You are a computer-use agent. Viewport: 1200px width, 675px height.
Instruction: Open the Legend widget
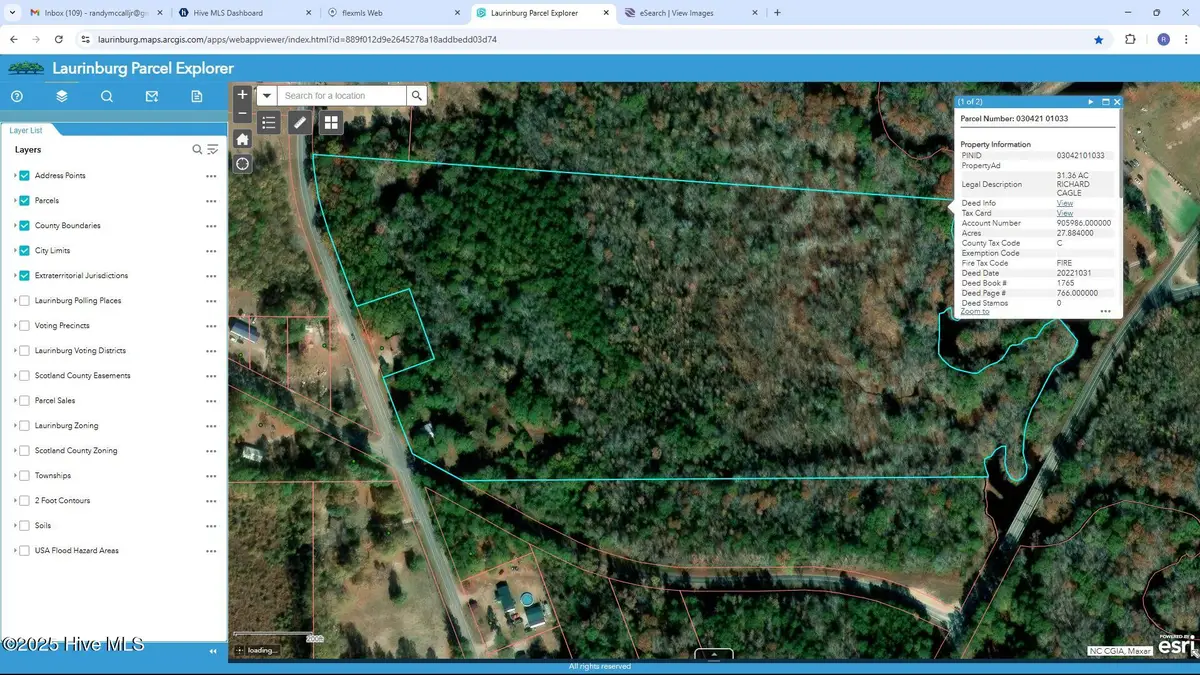click(269, 122)
